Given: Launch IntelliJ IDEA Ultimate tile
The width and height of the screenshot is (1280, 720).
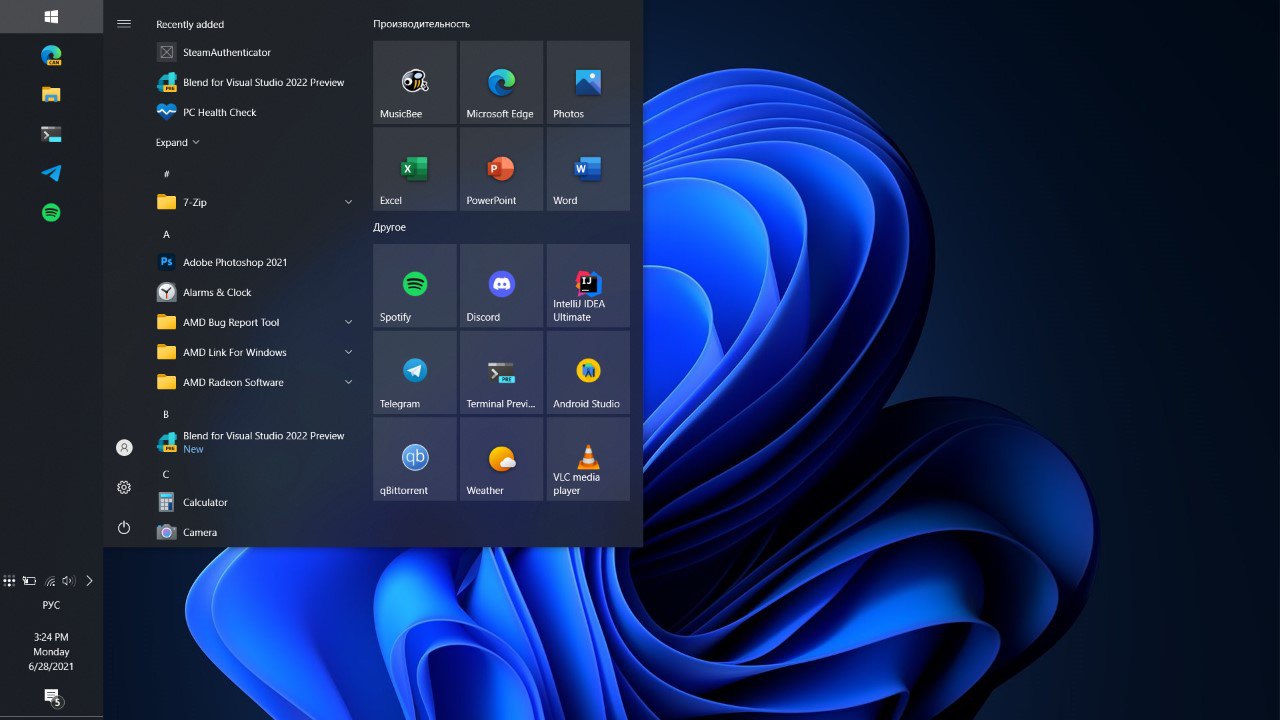Looking at the screenshot, I should click(x=588, y=286).
